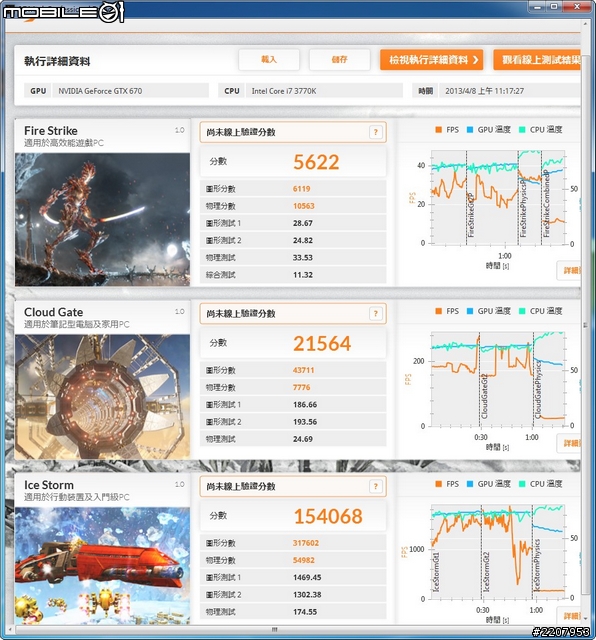Image resolution: width=596 pixels, height=640 pixels.
Task: Minimize the 3DMark window
Action: (538, 6)
